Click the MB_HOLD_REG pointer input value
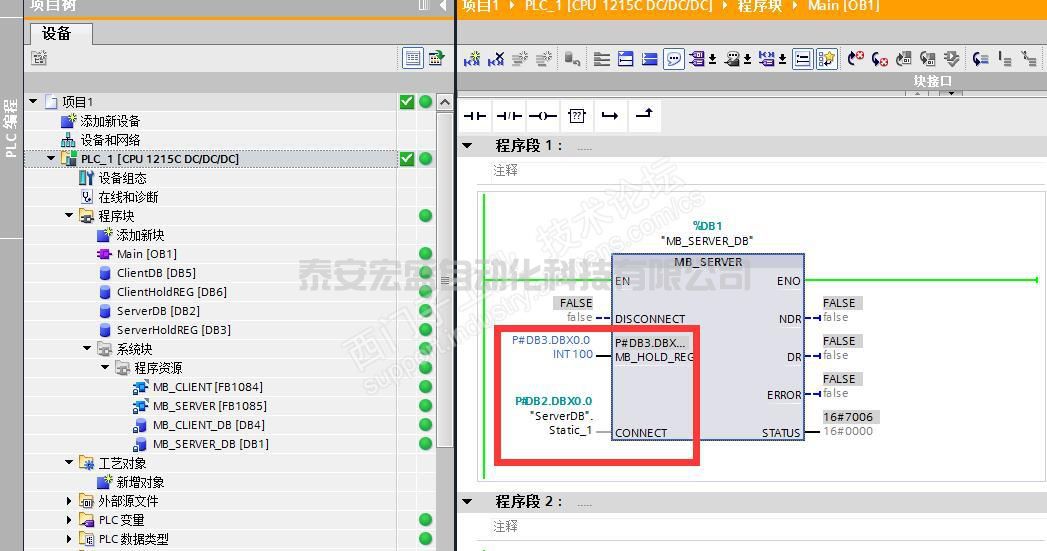 pos(551,340)
